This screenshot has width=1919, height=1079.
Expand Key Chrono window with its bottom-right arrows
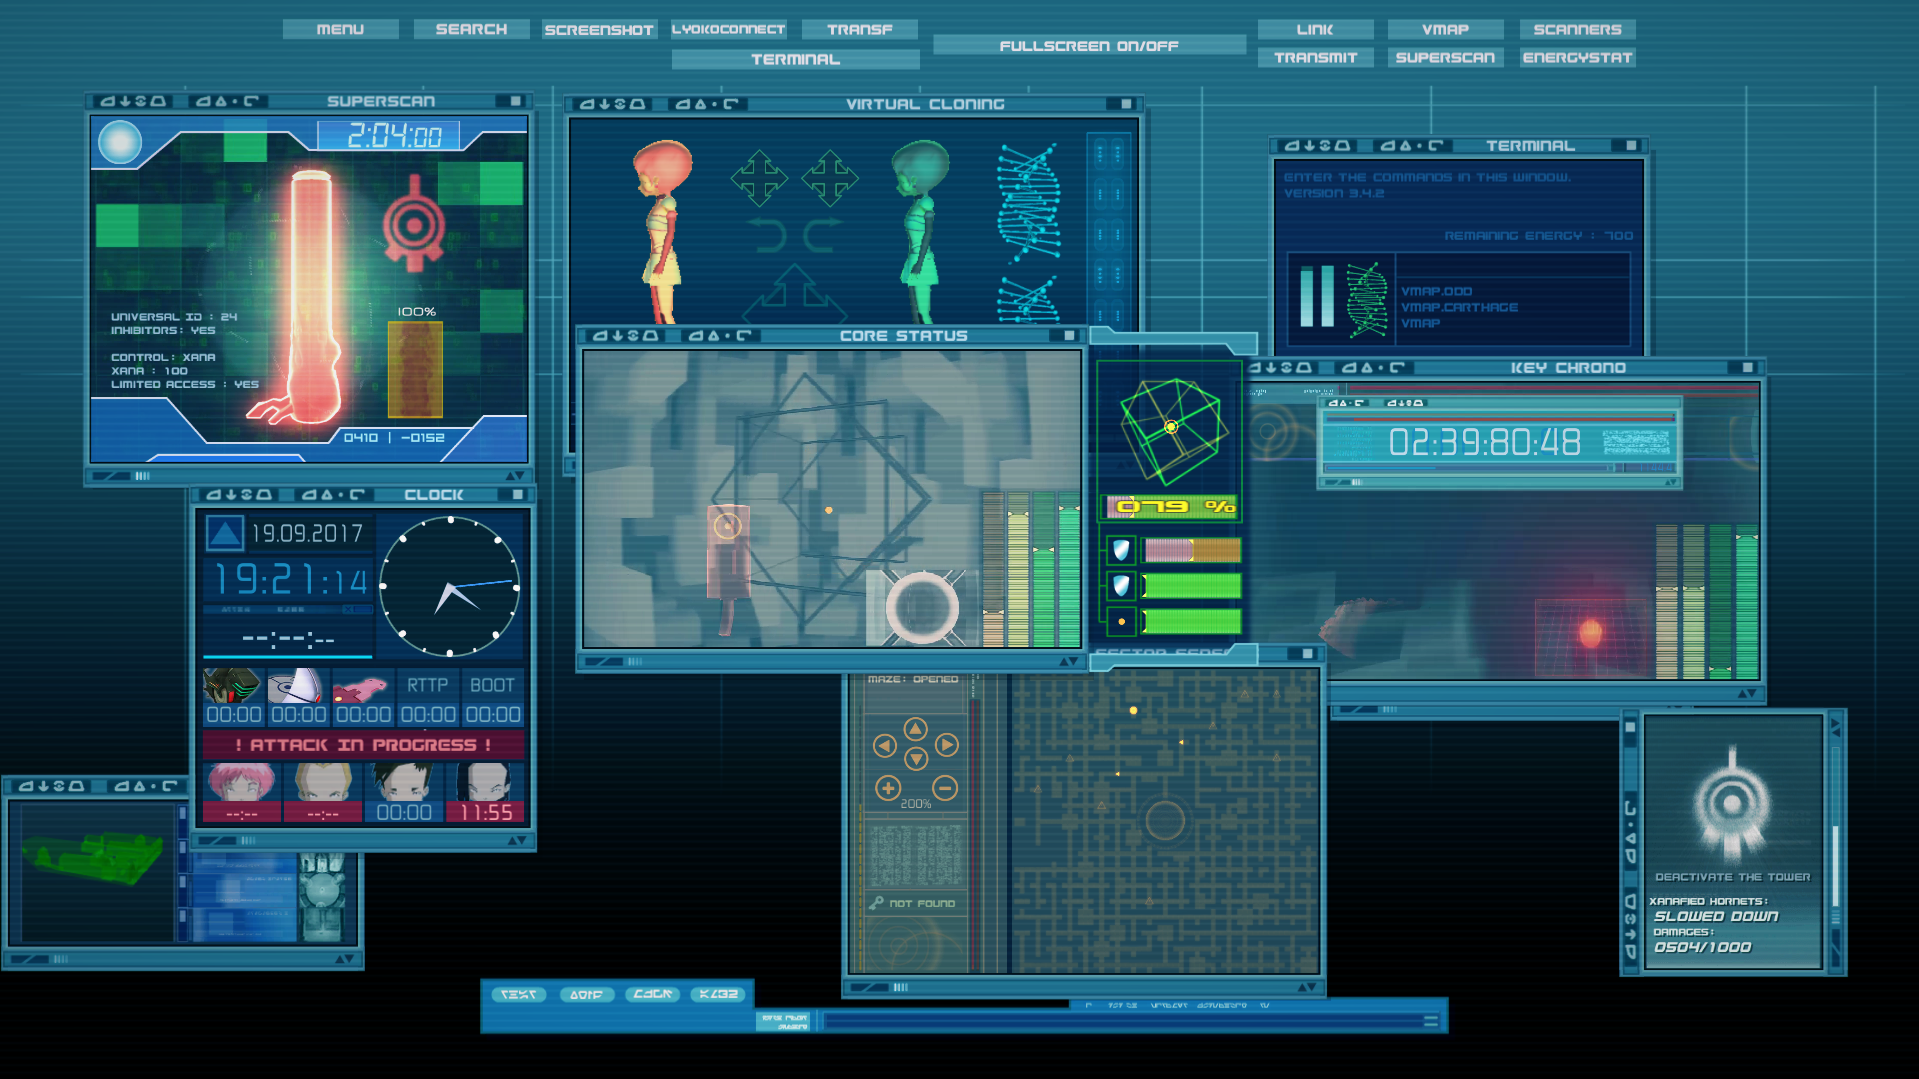coord(1747,694)
